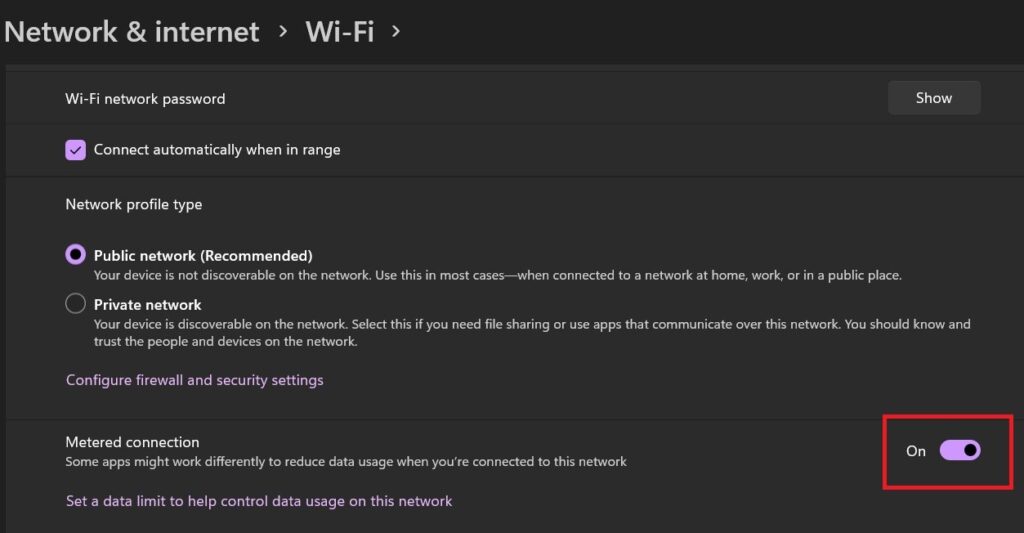Turn off the Metered connection toggle
This screenshot has height=533, width=1024.
(x=960, y=450)
